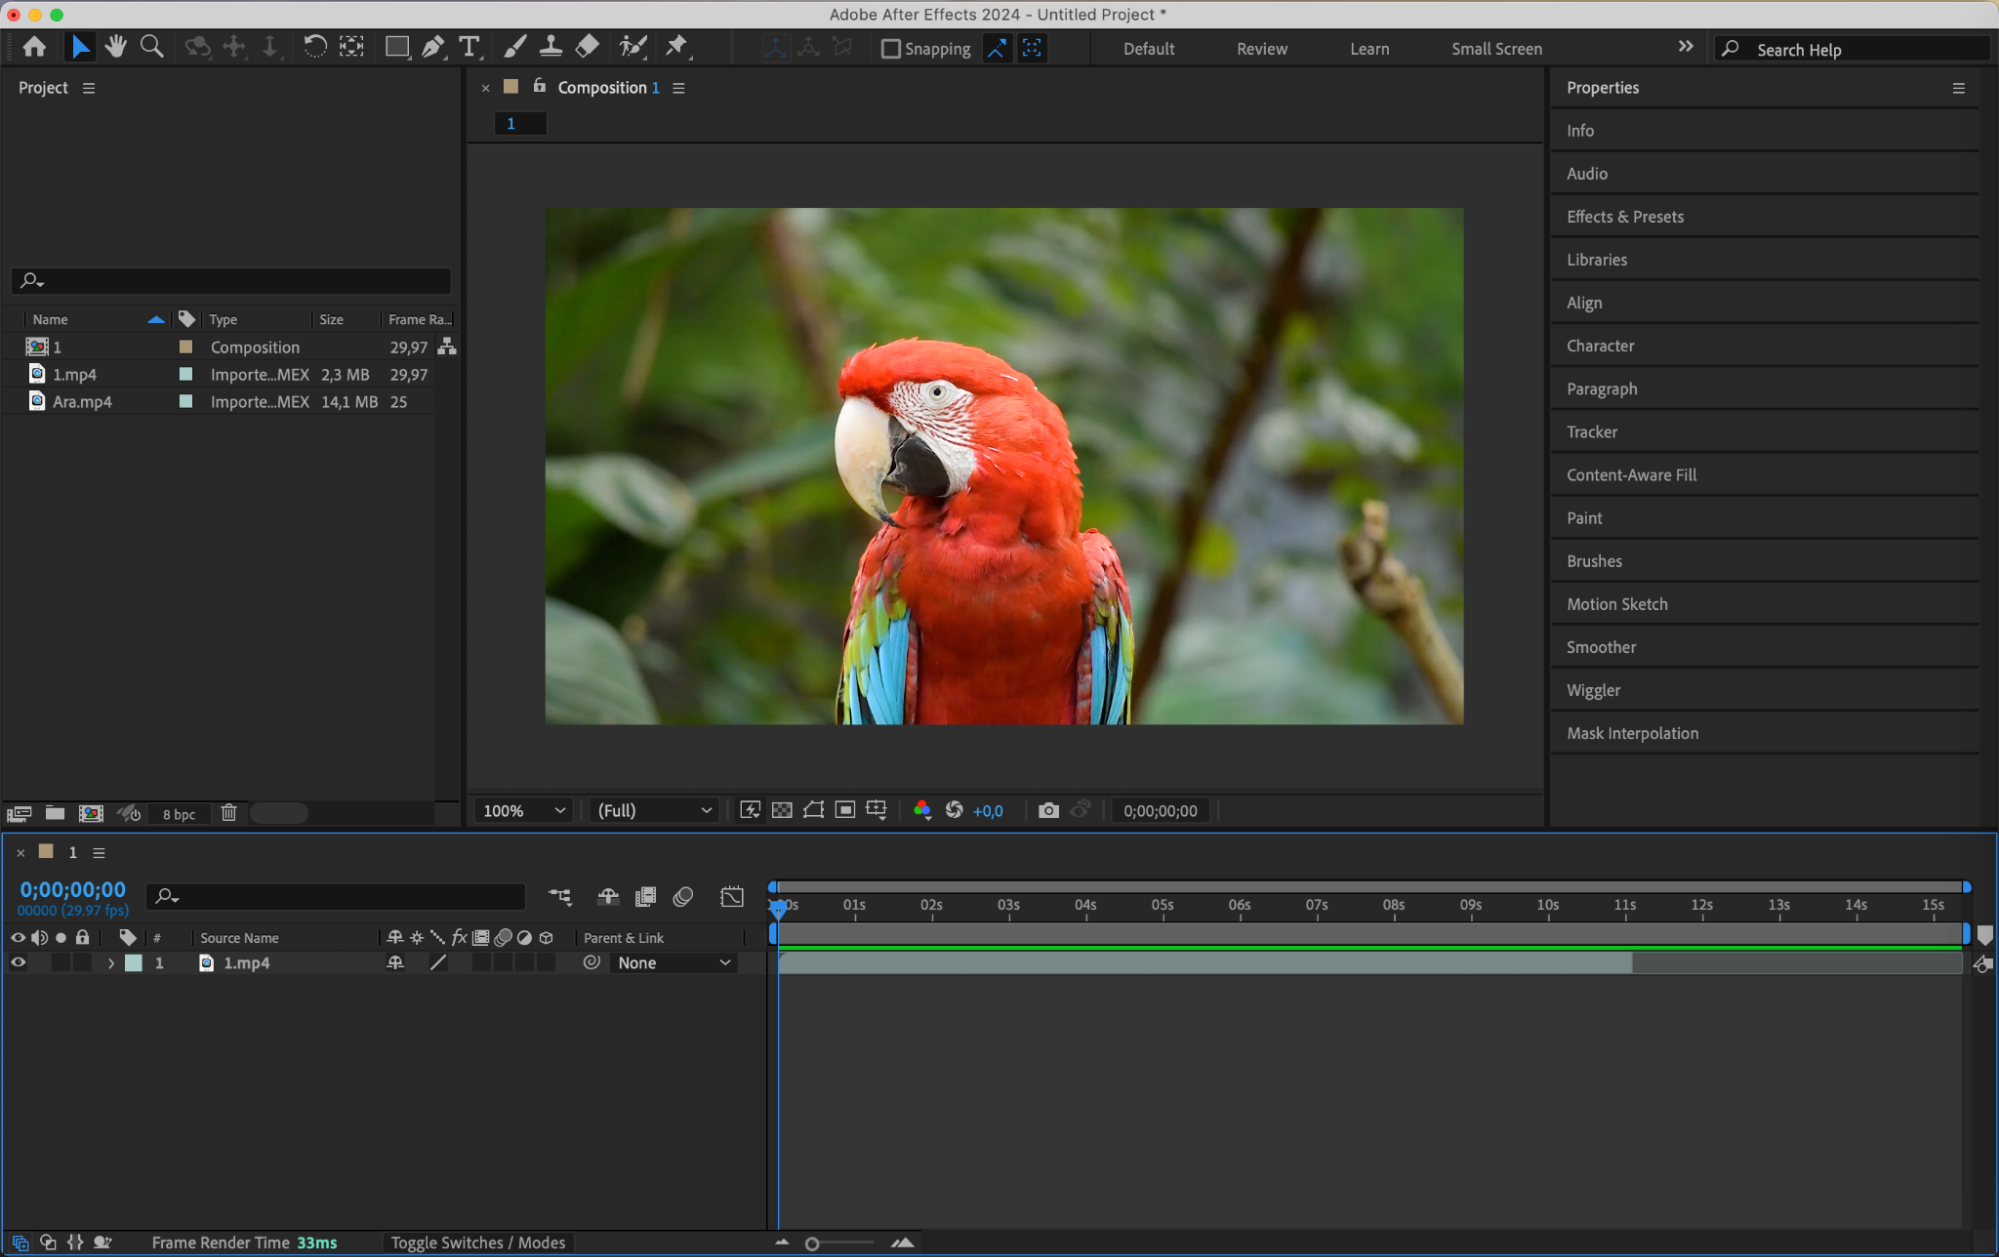The height and width of the screenshot is (1258, 1999).
Task: Hide the 1.mp4 layer with eye icon
Action: (18, 962)
